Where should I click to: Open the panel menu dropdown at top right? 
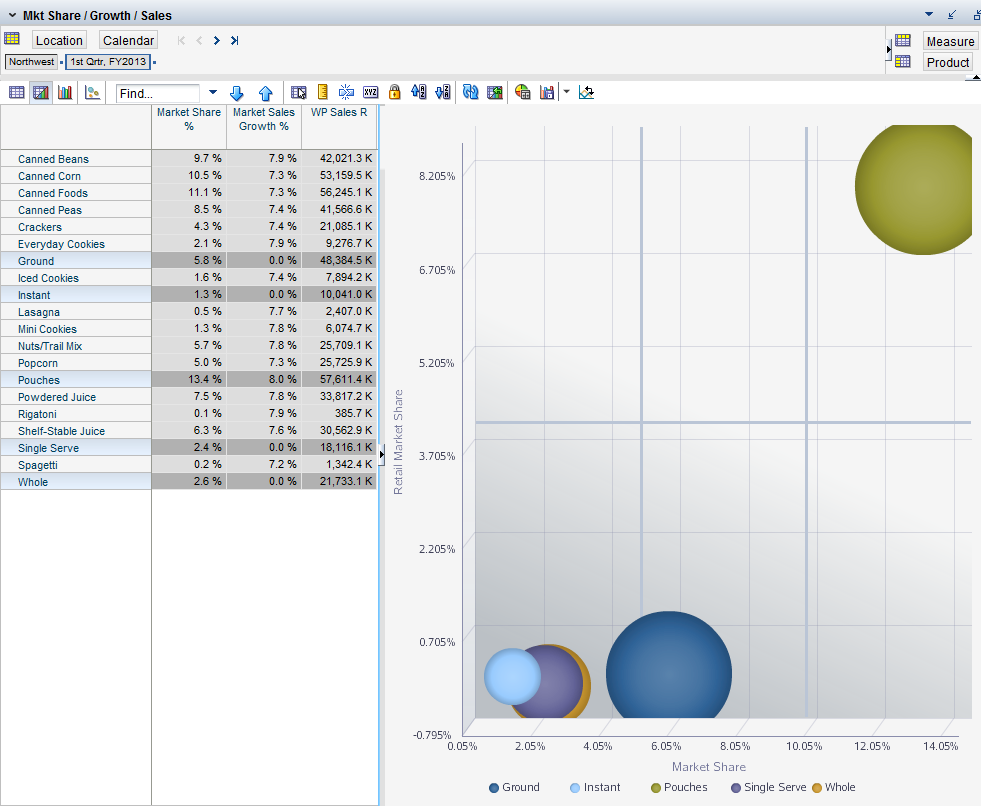928,14
